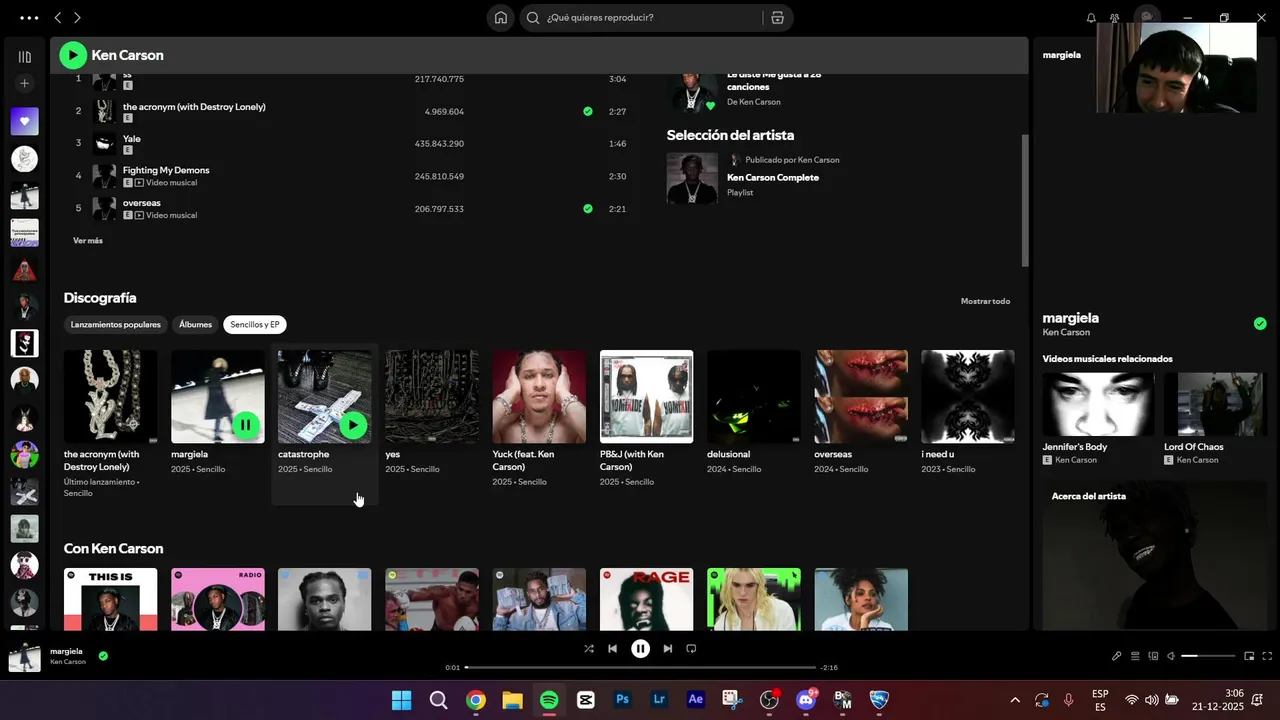This screenshot has width=1280, height=720.
Task: Open Discord from the taskbar
Action: 806,700
